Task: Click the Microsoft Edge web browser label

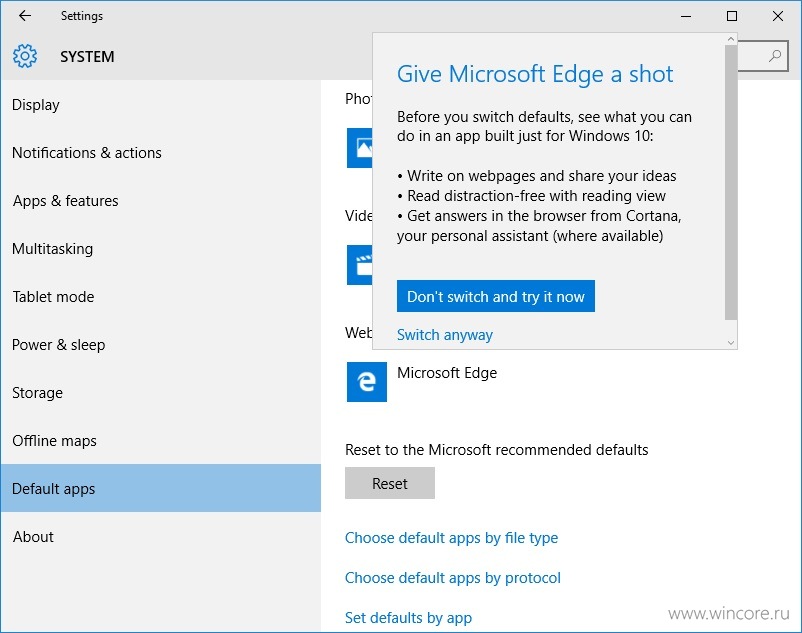Action: click(x=447, y=373)
